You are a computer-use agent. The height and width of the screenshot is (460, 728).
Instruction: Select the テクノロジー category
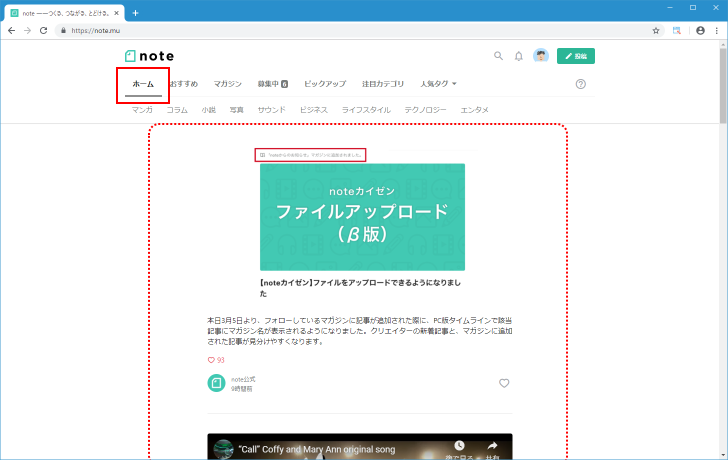click(x=425, y=110)
